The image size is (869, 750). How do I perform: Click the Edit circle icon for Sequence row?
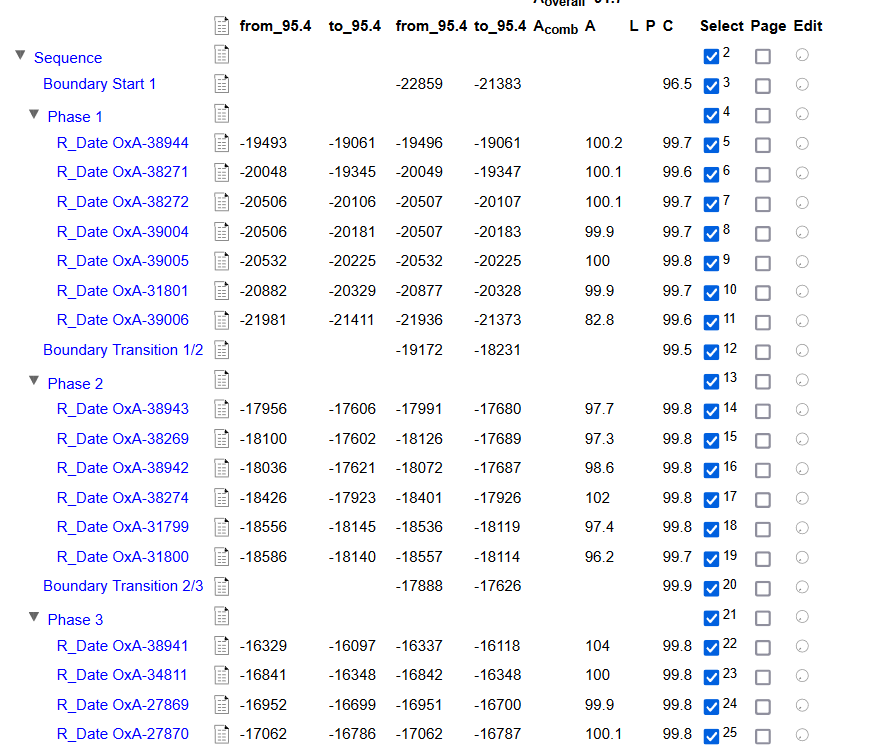[x=802, y=56]
